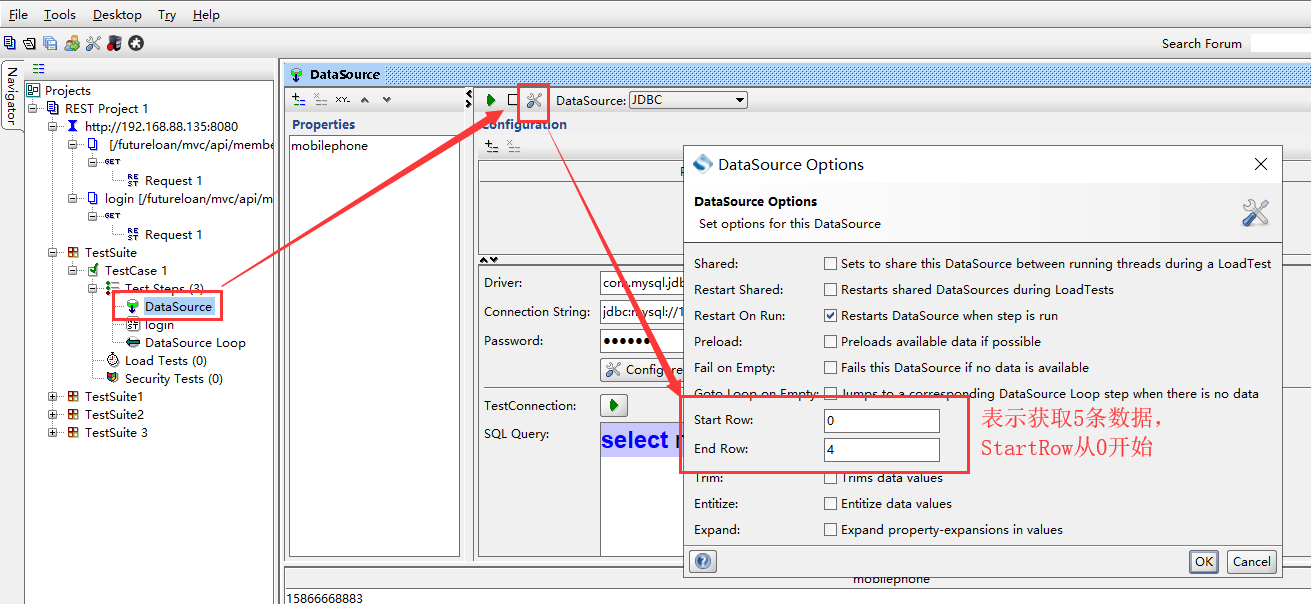Viewport: 1311px width, 604px height.
Task: Open the DataSource type JDBC dropdown
Action: point(688,100)
